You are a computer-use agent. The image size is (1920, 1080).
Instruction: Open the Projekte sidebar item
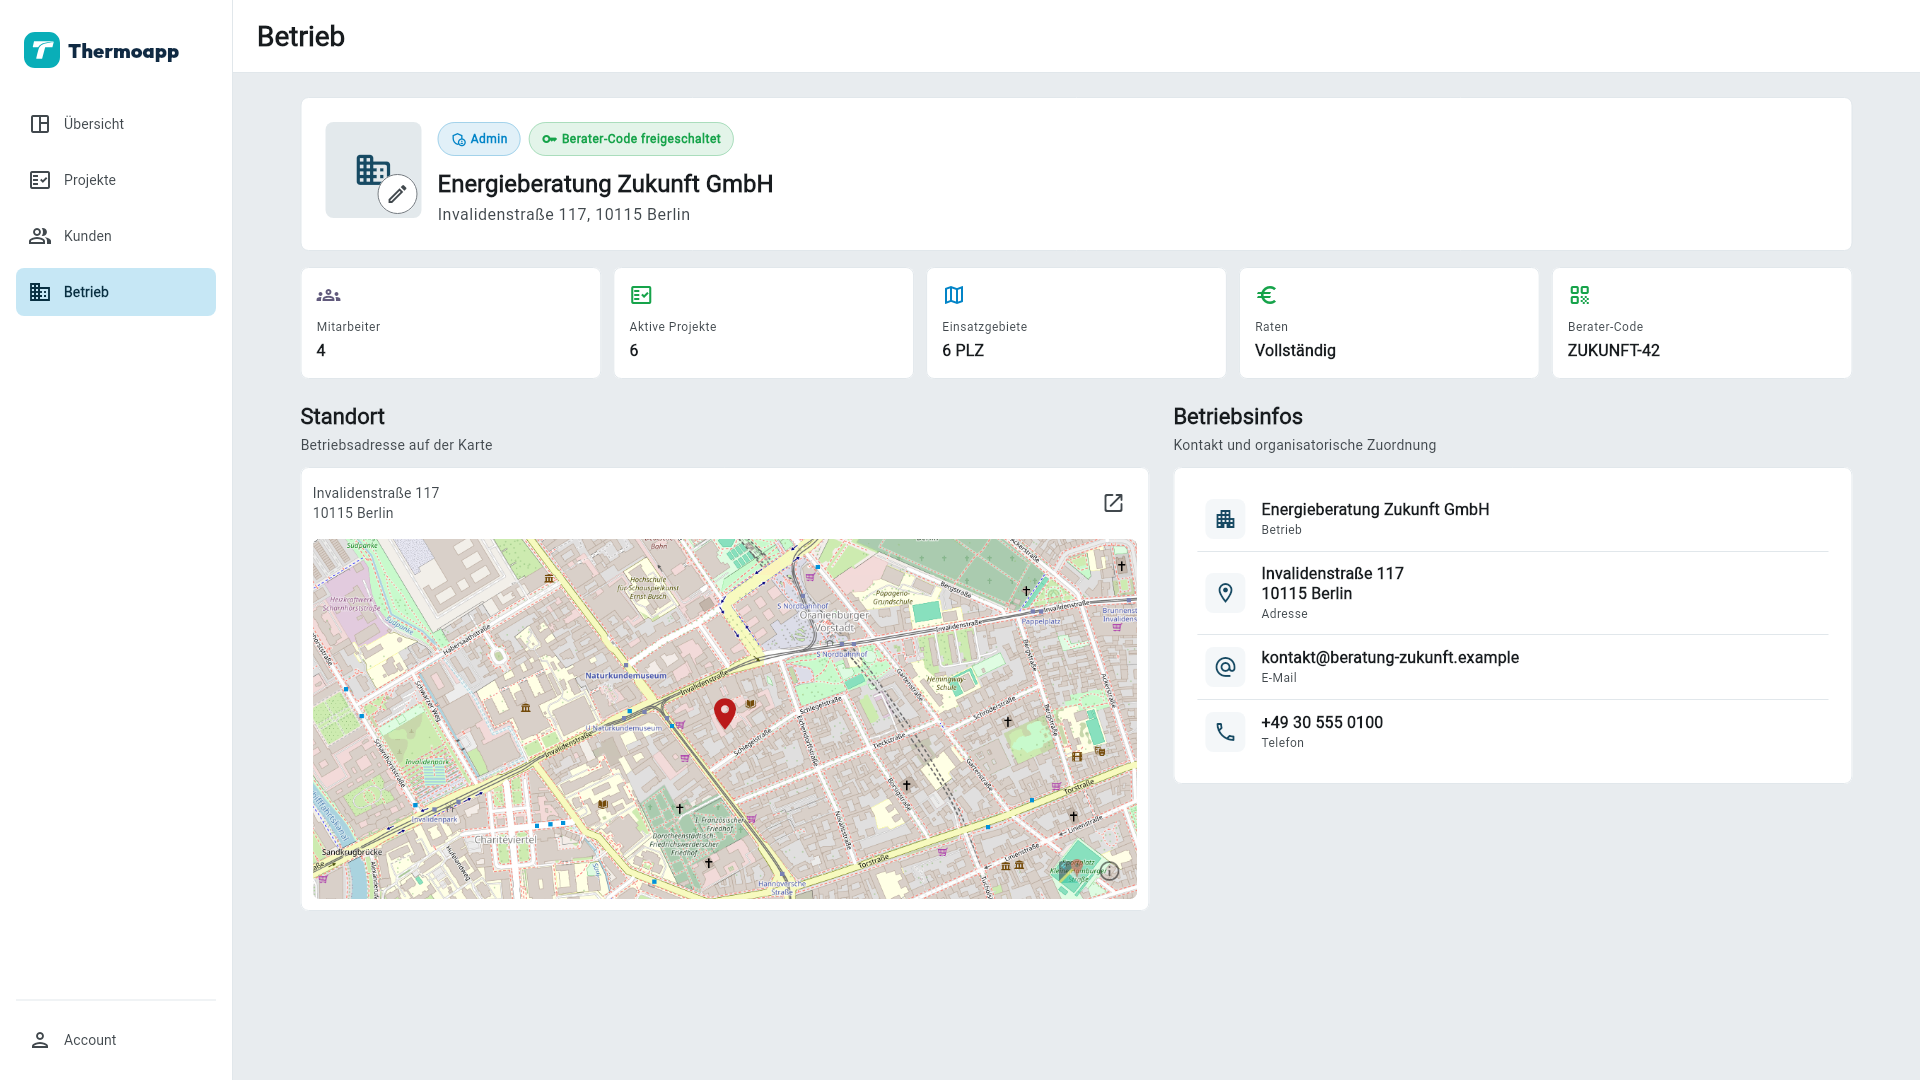click(116, 180)
